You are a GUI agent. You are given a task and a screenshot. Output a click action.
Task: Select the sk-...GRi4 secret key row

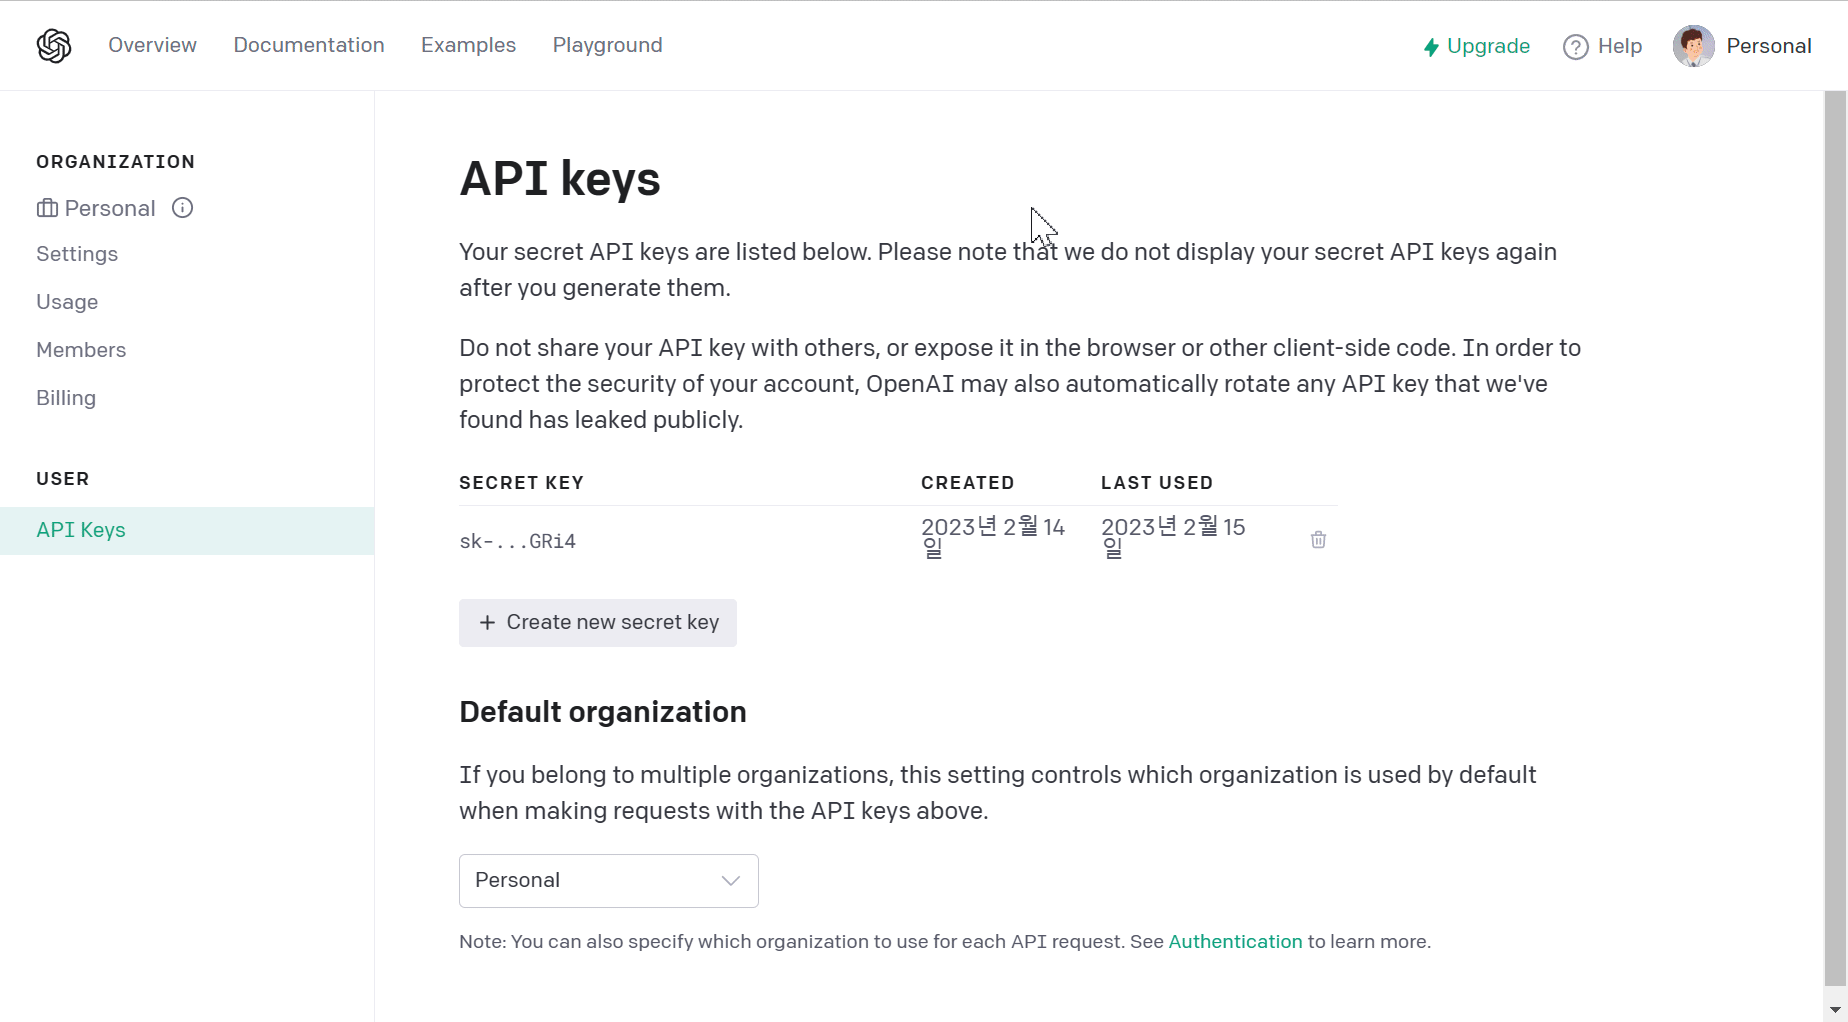pyautogui.click(x=898, y=540)
